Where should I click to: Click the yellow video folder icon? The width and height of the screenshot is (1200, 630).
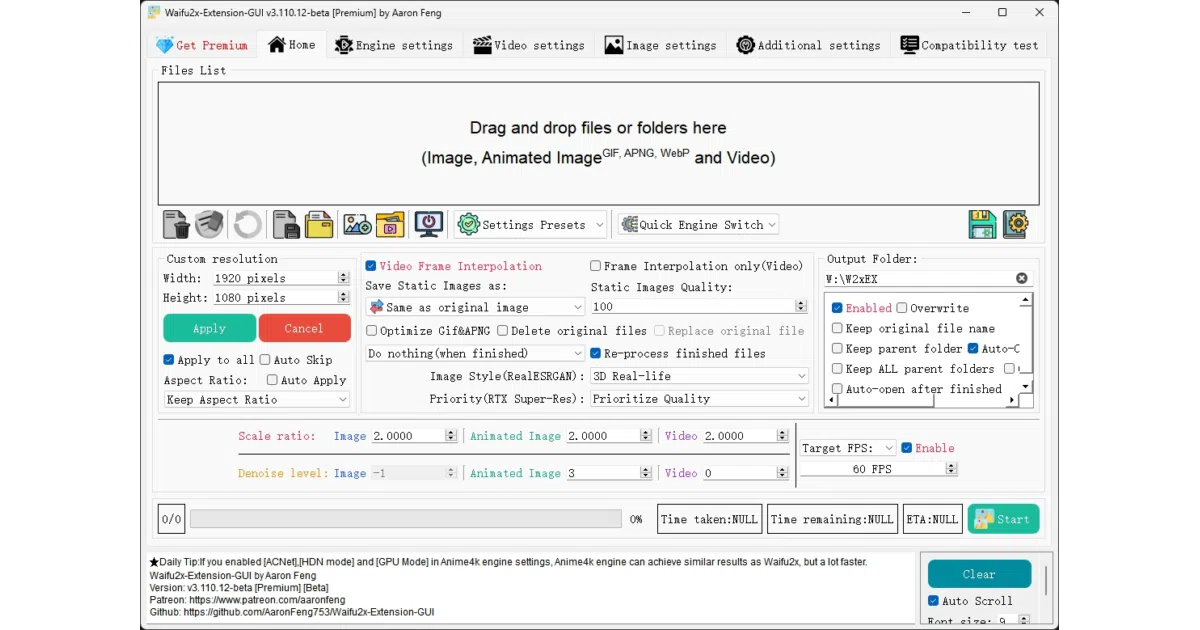390,224
